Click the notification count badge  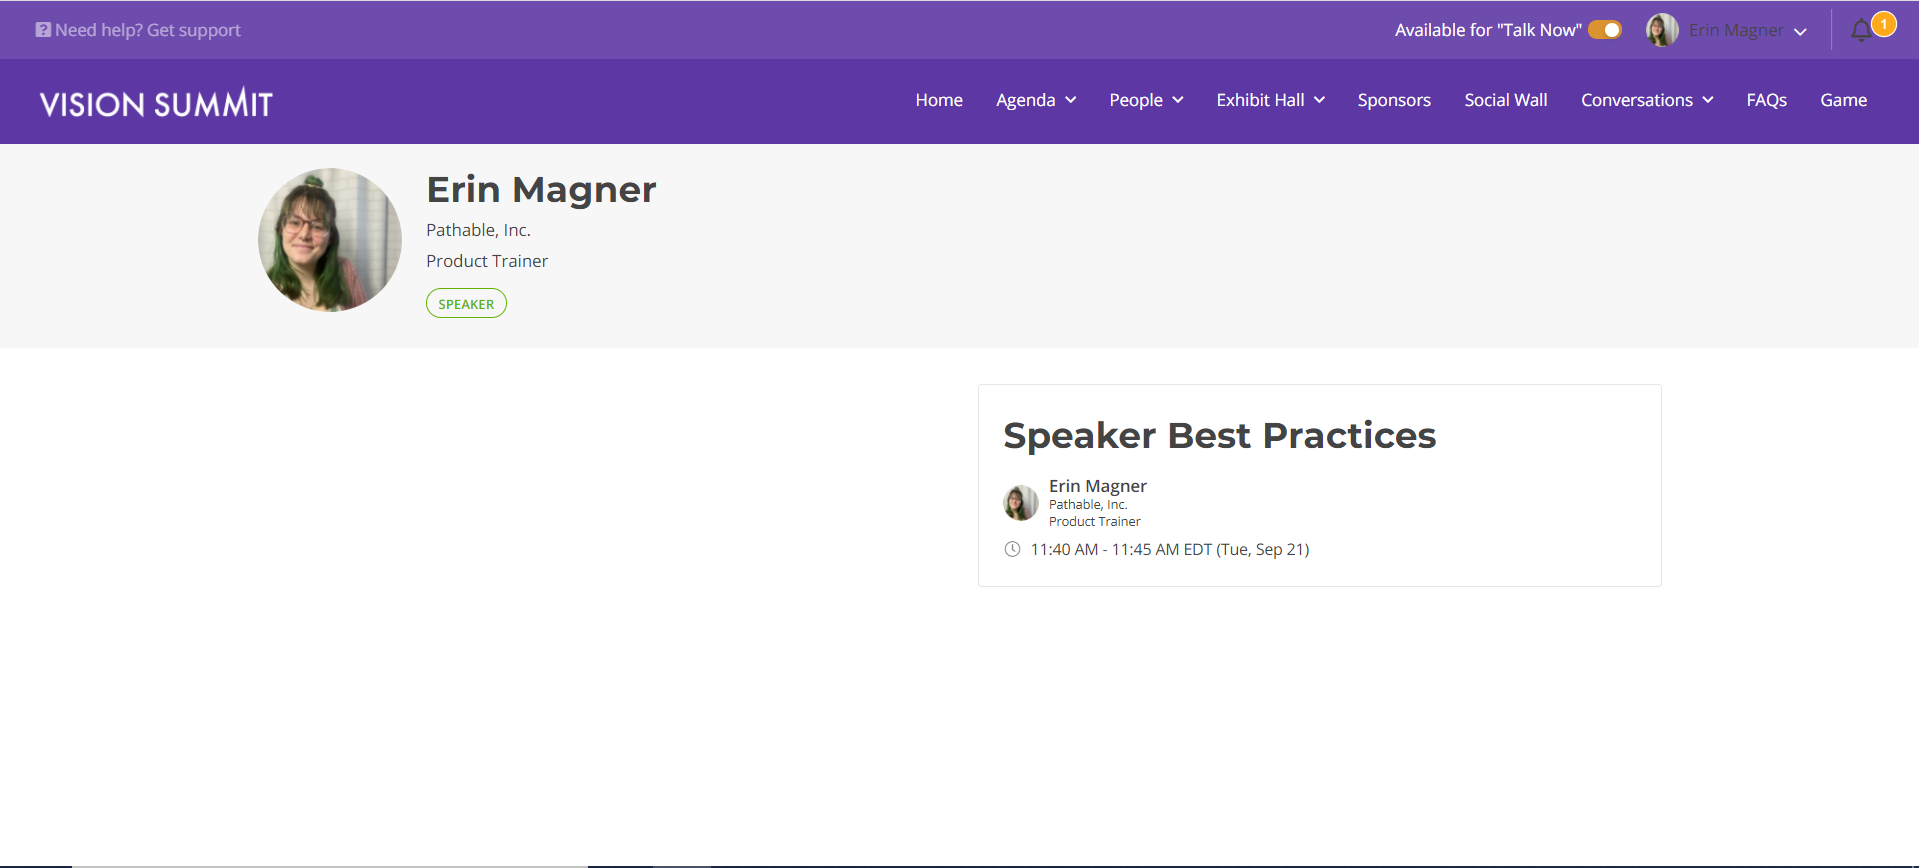pos(1884,24)
